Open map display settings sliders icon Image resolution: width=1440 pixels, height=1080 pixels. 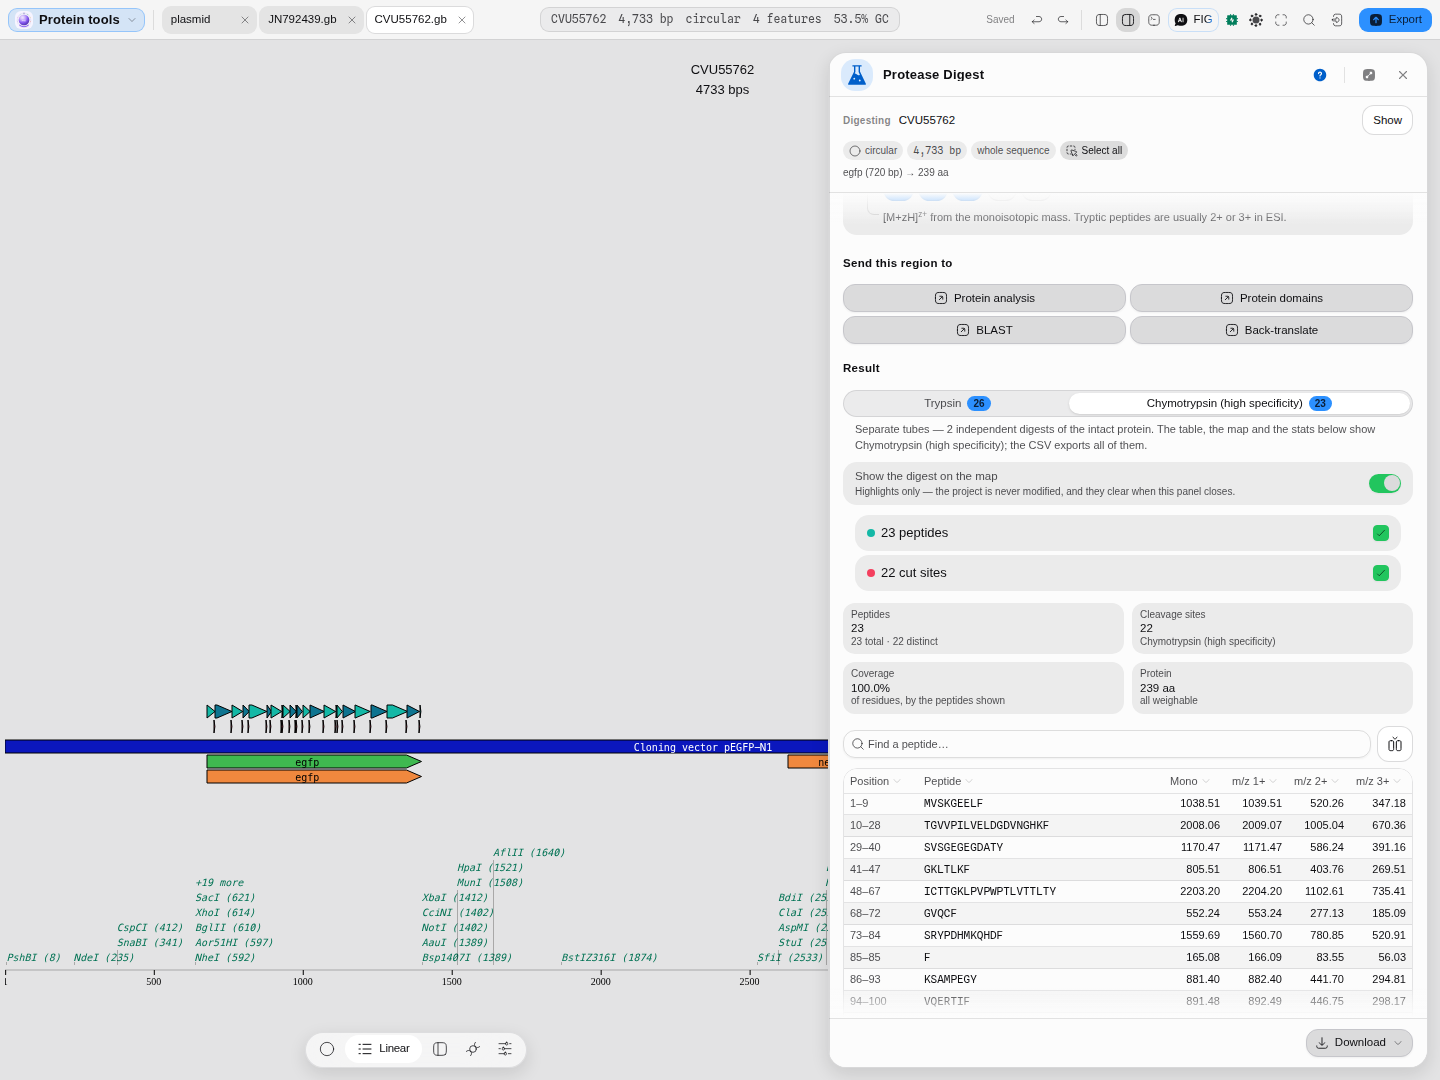tap(505, 1049)
